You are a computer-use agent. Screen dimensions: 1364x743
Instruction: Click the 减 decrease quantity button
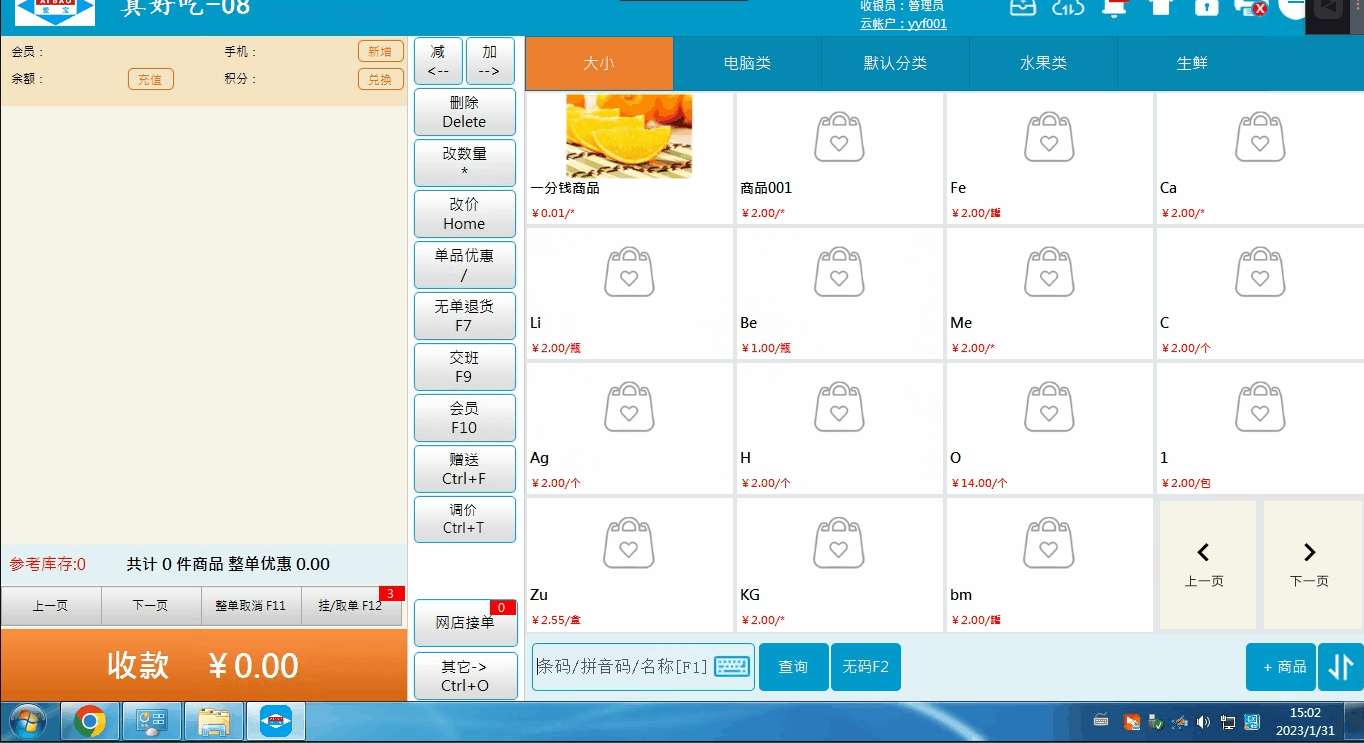[x=438, y=61]
